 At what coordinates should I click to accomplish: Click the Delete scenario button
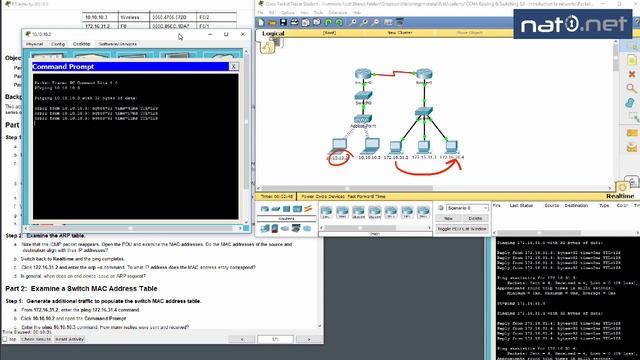tap(475, 219)
